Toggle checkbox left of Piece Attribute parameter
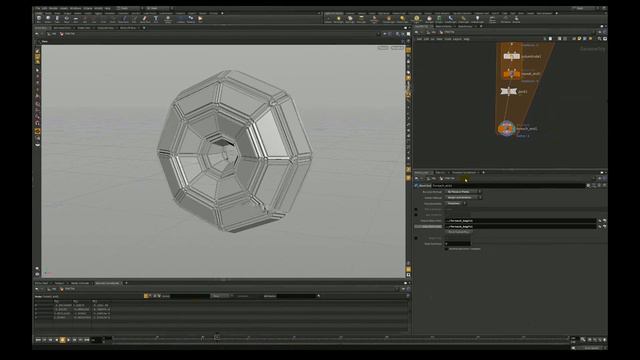Image resolution: width=640 pixels, height=360 pixels. (416, 209)
